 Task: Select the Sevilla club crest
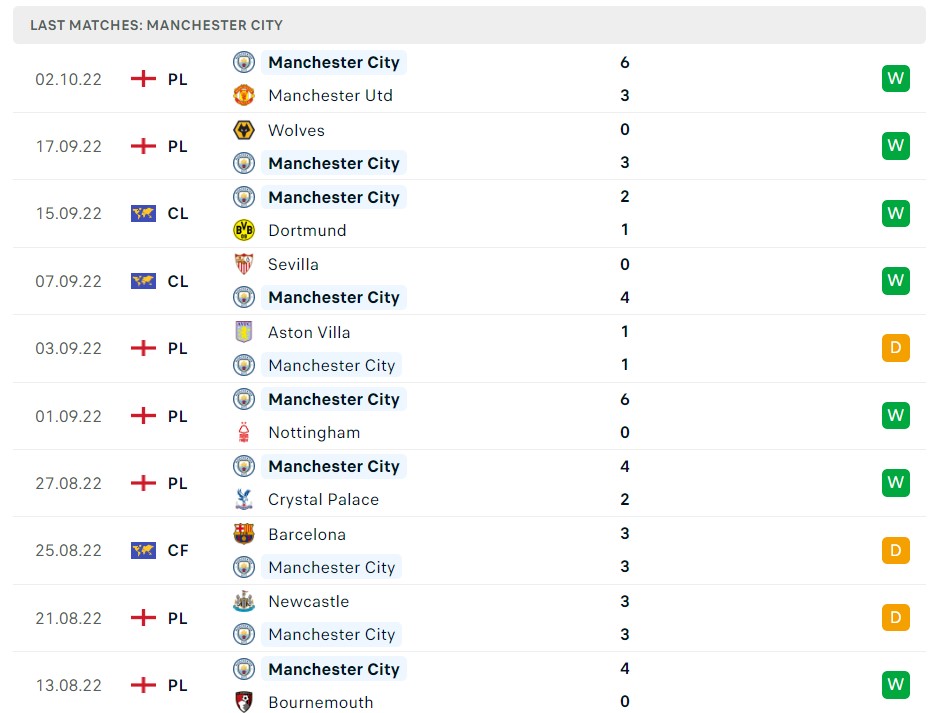click(243, 264)
